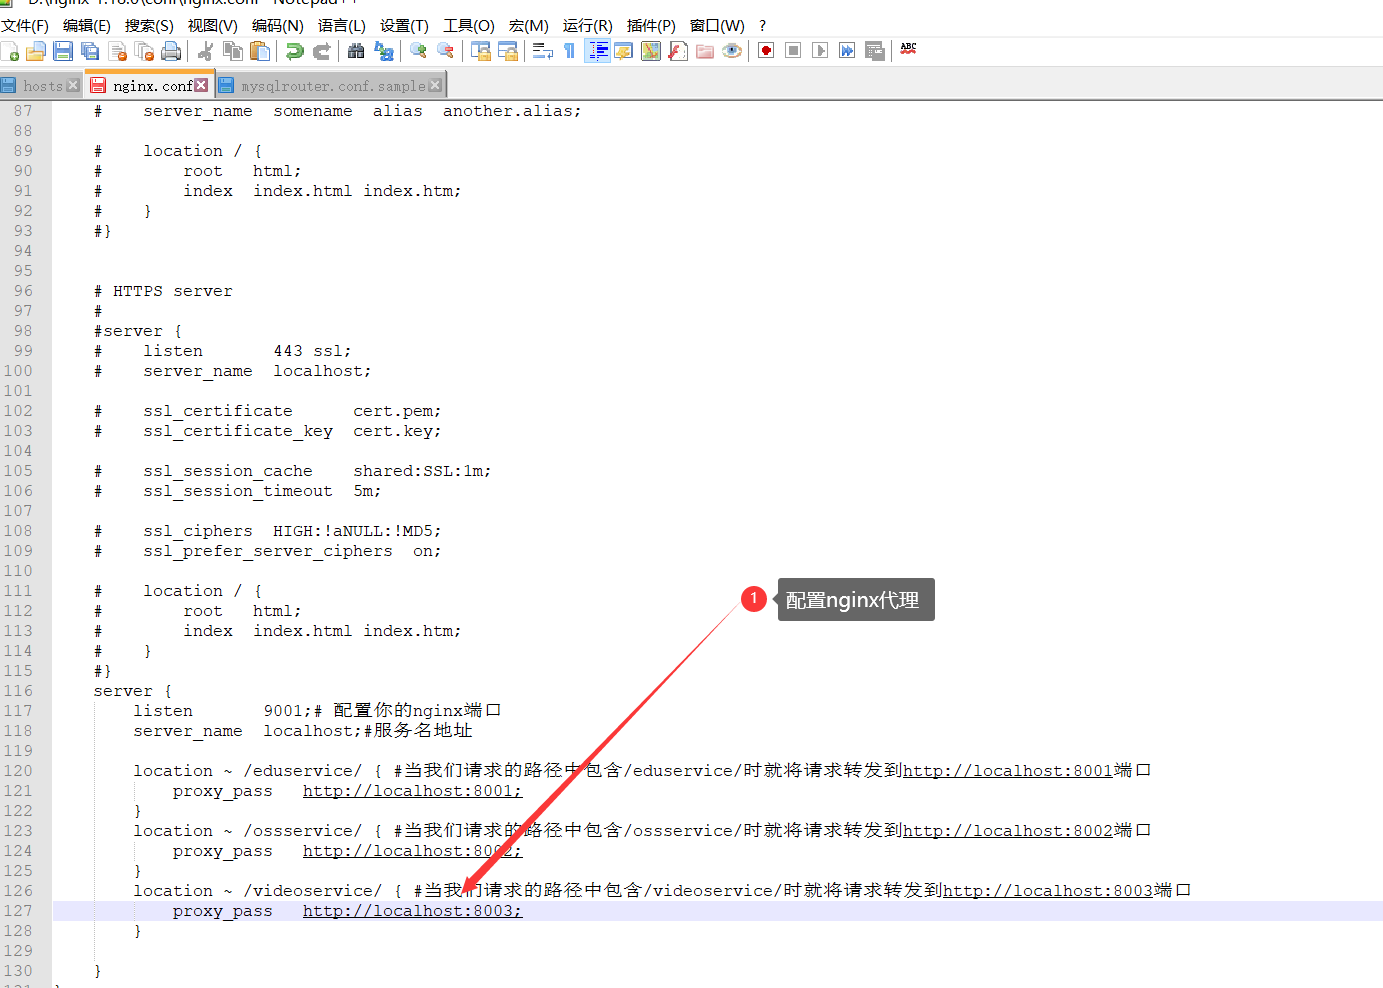The height and width of the screenshot is (988, 1383).
Task: Switch to the hosts tab
Action: click(x=42, y=86)
